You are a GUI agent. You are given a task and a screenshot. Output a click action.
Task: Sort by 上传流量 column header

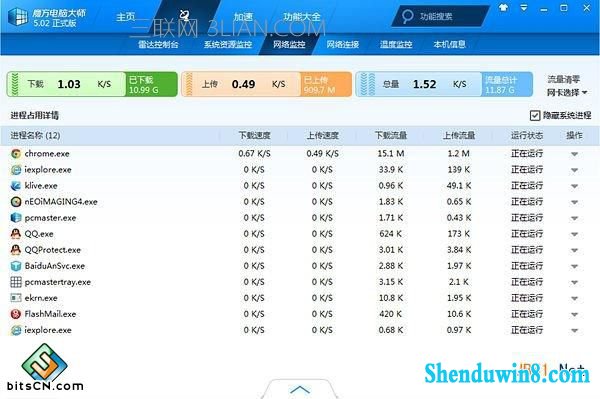(x=459, y=135)
